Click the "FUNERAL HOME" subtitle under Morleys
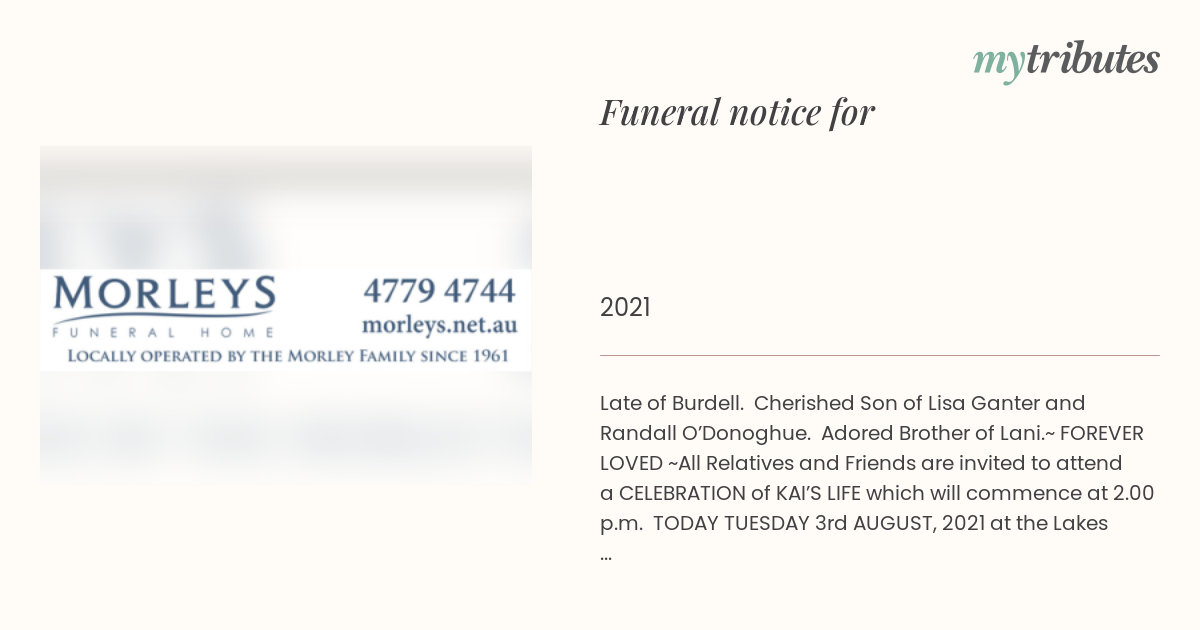The image size is (1200, 630). (x=163, y=332)
